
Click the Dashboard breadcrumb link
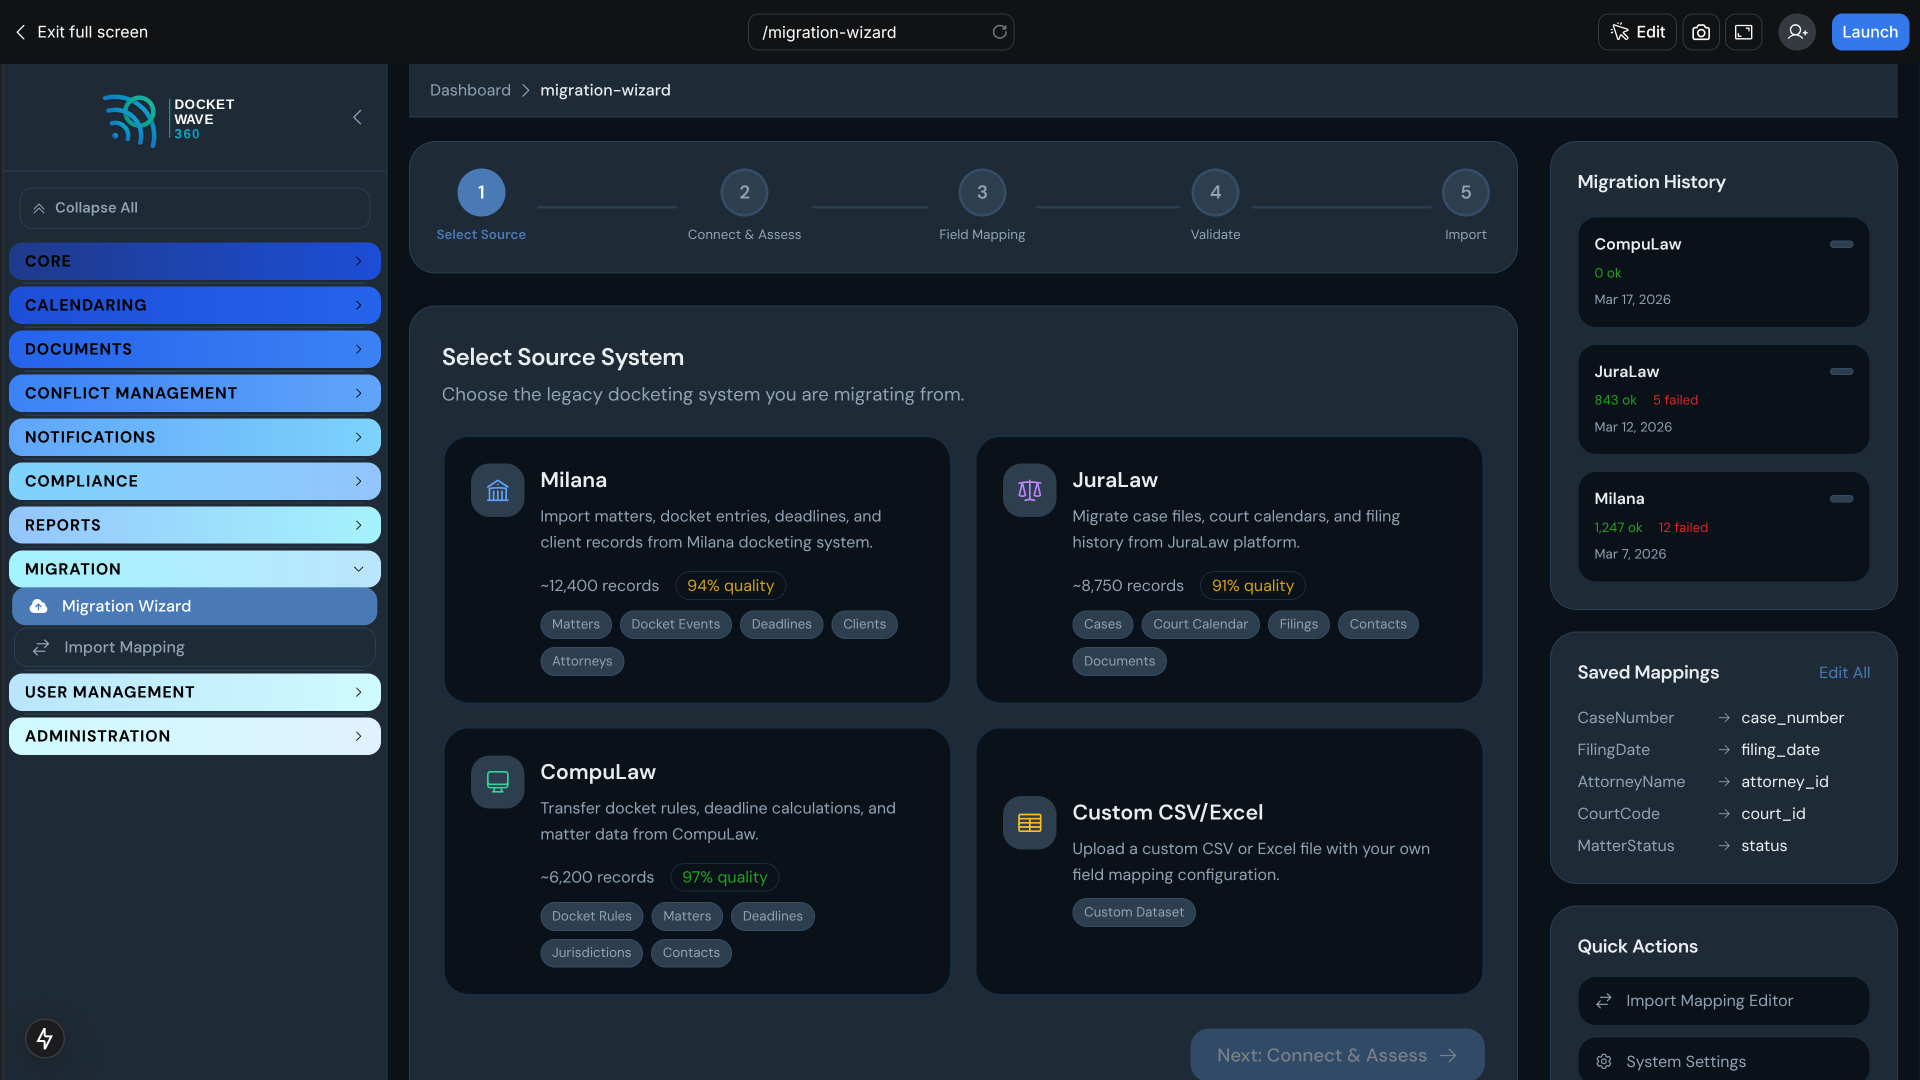pos(470,90)
